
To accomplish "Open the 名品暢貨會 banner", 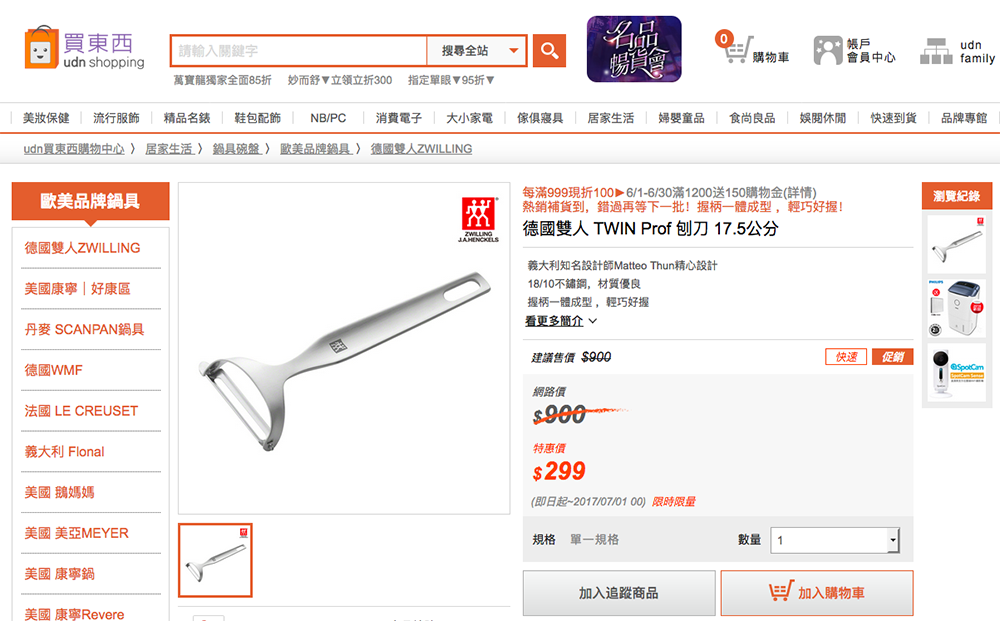I will point(634,49).
